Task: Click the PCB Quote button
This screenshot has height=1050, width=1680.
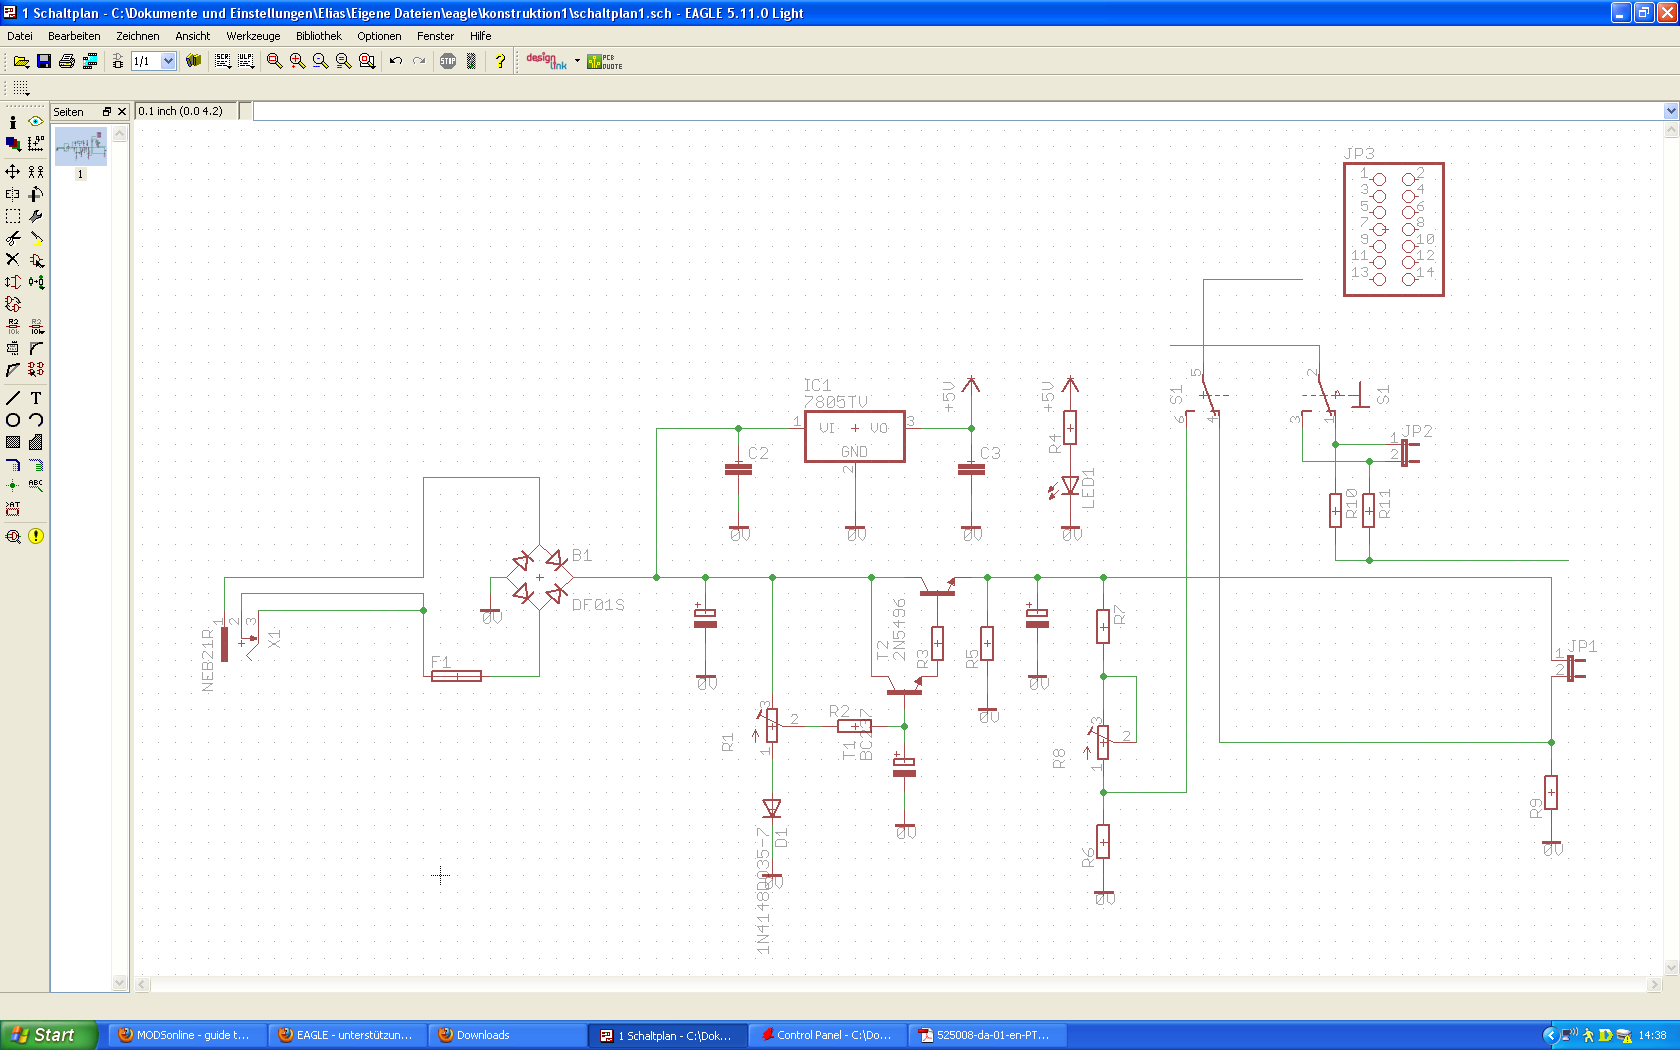Action: coord(605,61)
